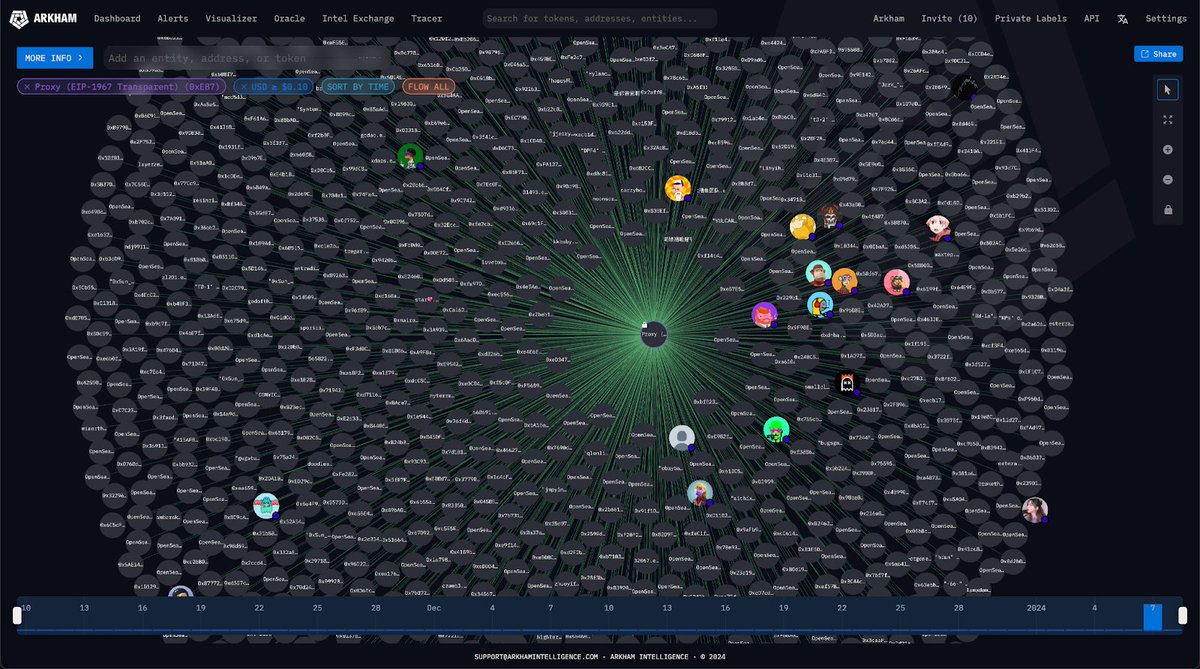Select the pointer cursor tool
1200x669 pixels.
point(1167,90)
